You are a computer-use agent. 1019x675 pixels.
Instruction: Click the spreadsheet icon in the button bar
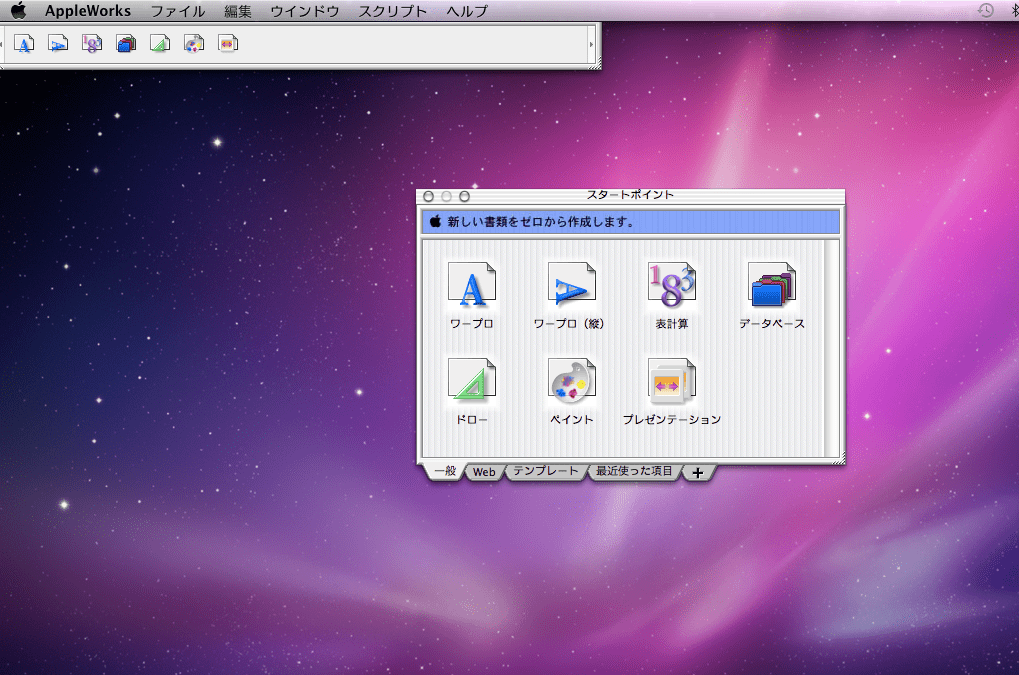tap(92, 44)
